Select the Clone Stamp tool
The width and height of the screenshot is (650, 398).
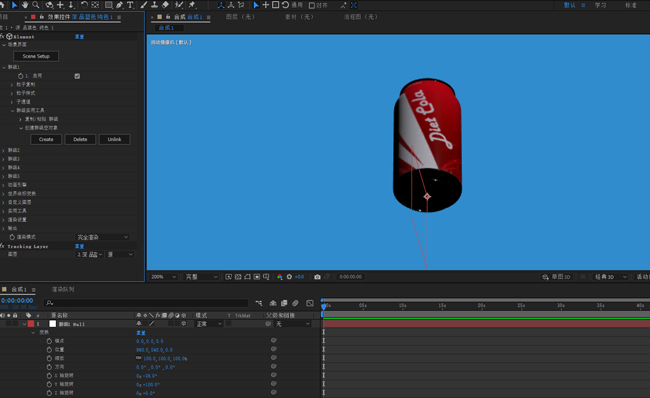click(154, 5)
